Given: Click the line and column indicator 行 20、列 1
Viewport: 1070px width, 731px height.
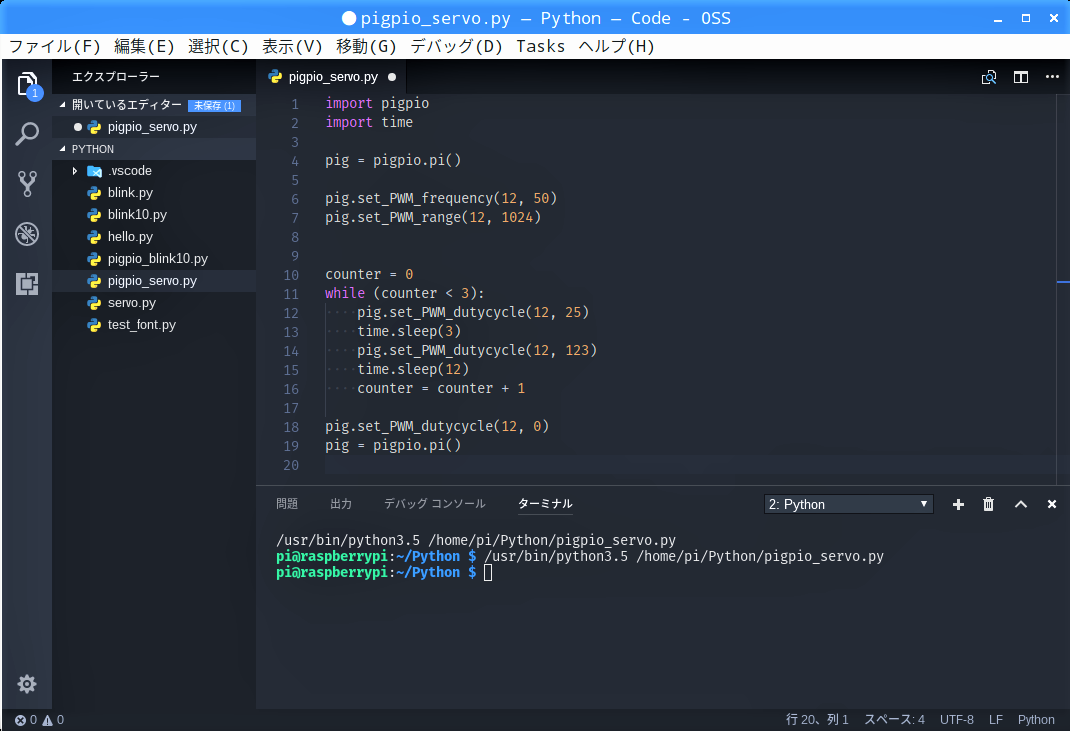Looking at the screenshot, I should coord(817,720).
